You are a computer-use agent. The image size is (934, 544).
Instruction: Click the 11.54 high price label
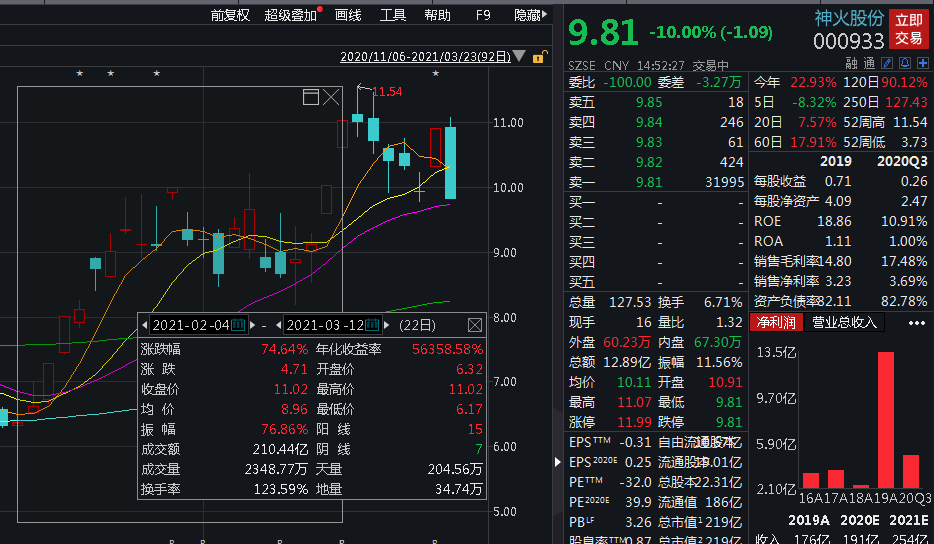(387, 92)
